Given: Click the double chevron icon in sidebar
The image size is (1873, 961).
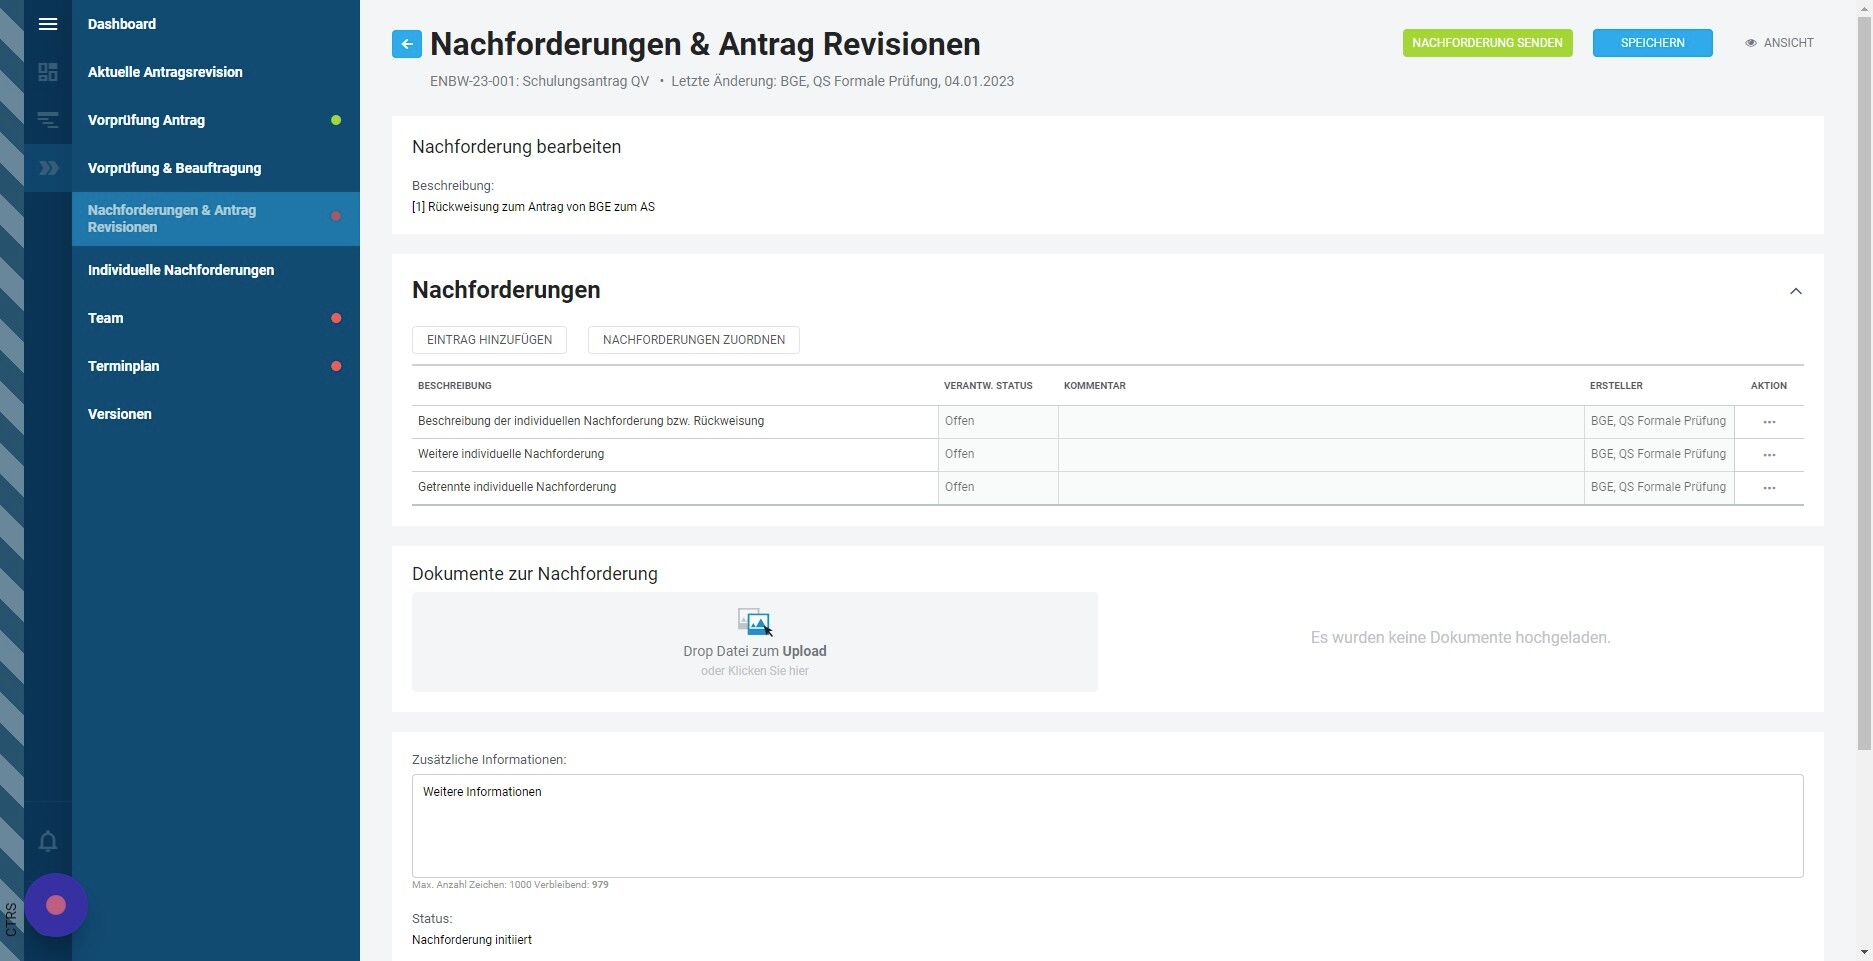Looking at the screenshot, I should coord(48,168).
